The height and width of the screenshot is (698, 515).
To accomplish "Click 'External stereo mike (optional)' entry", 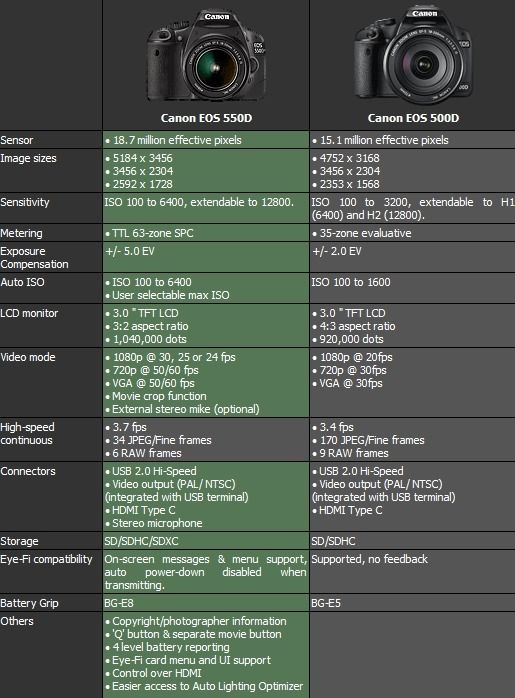I will [186, 409].
